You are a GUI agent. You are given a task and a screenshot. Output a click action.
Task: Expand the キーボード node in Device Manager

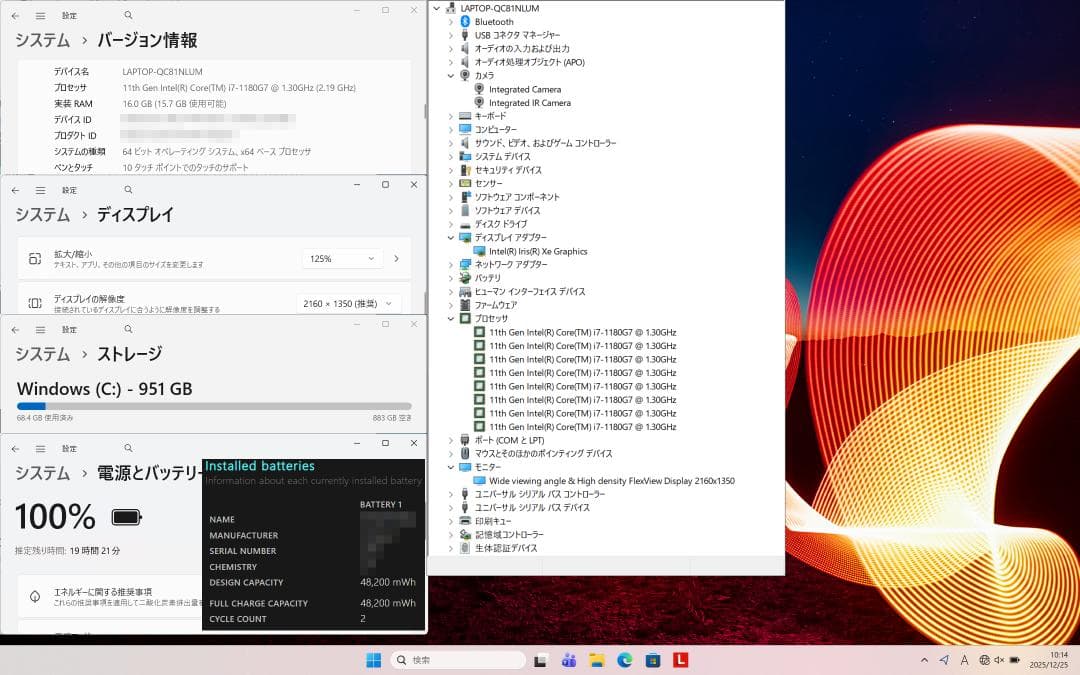click(x=452, y=116)
